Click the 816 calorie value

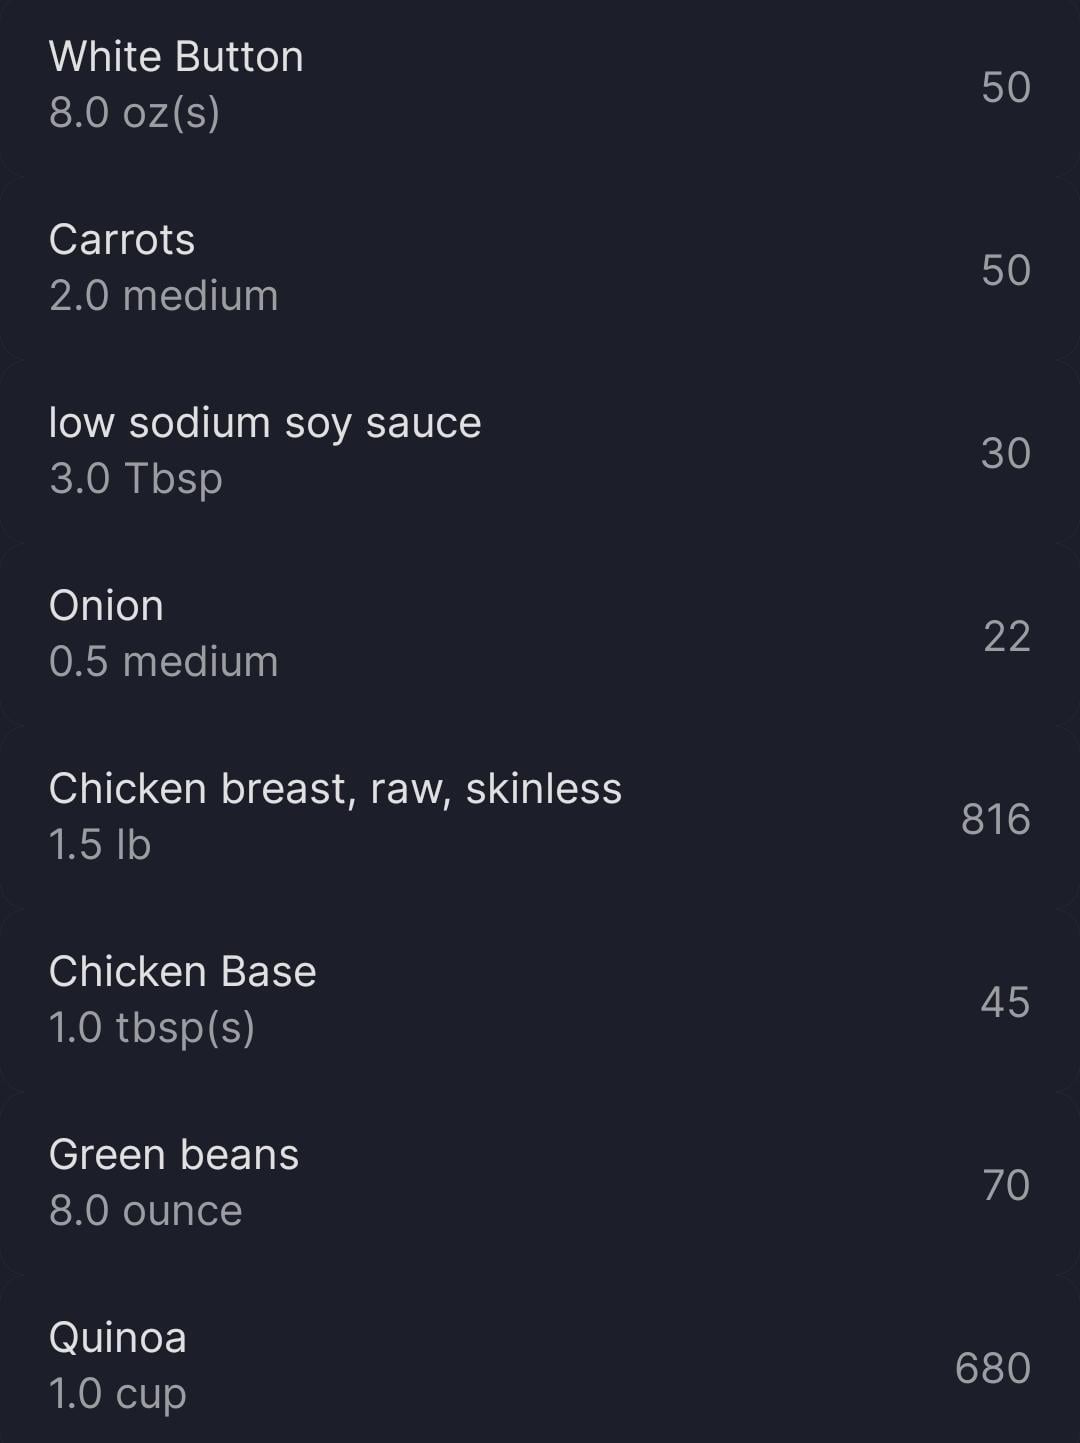pos(995,819)
